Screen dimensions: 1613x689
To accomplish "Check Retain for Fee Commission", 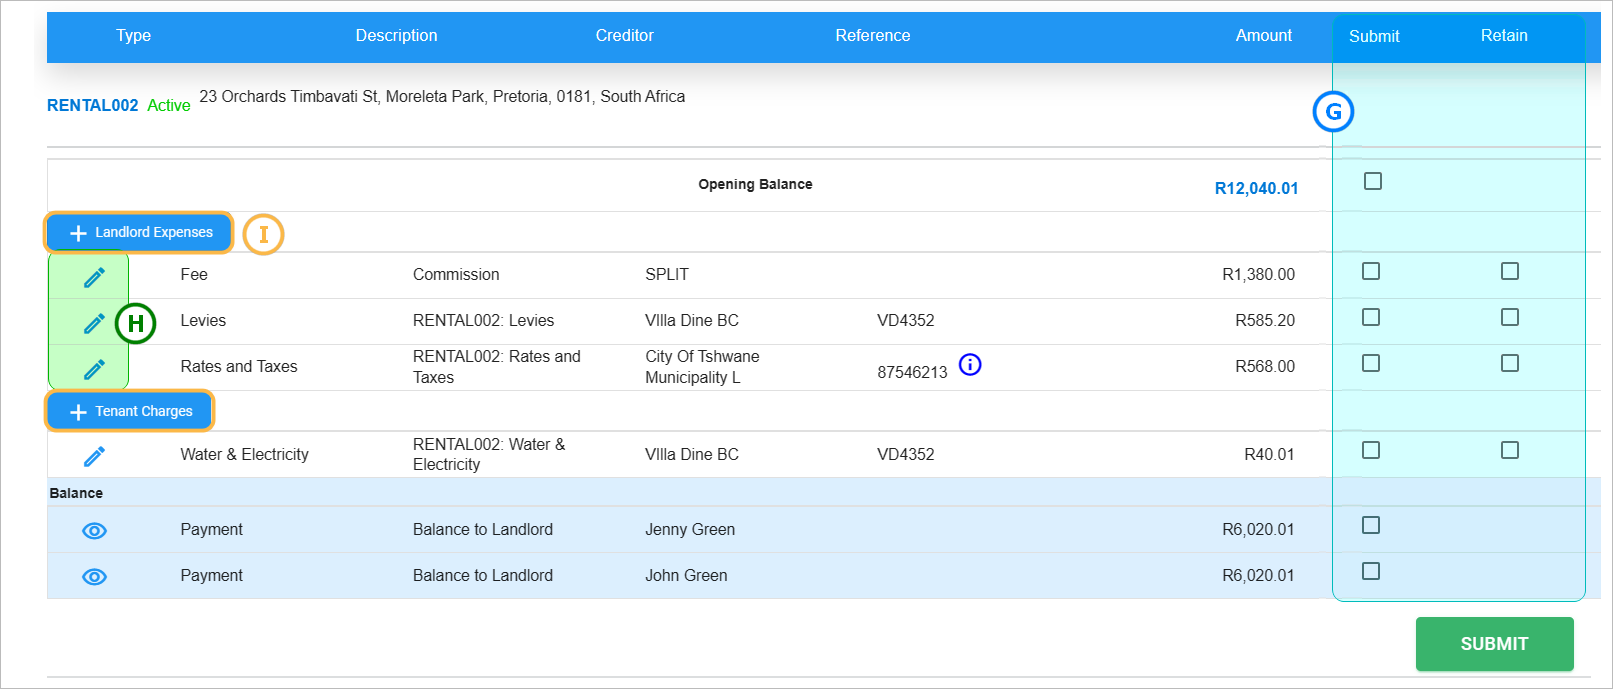I will [x=1510, y=271].
